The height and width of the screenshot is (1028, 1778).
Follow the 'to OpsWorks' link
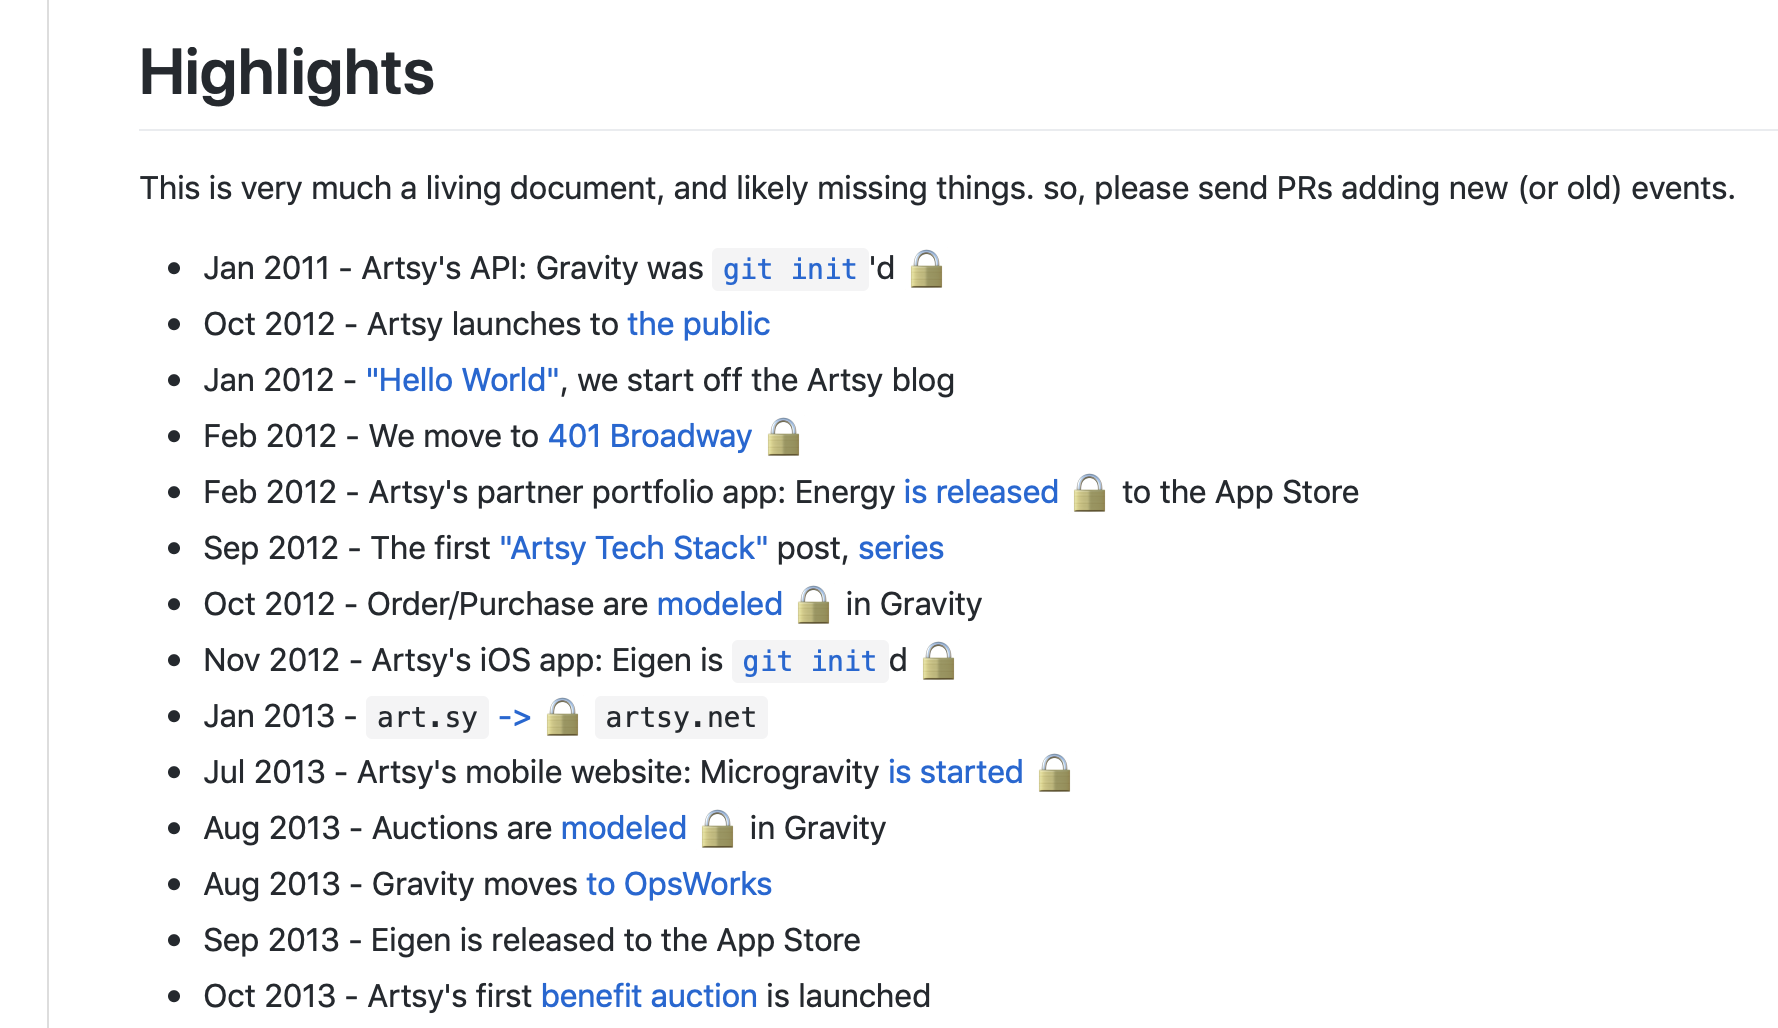(x=679, y=884)
